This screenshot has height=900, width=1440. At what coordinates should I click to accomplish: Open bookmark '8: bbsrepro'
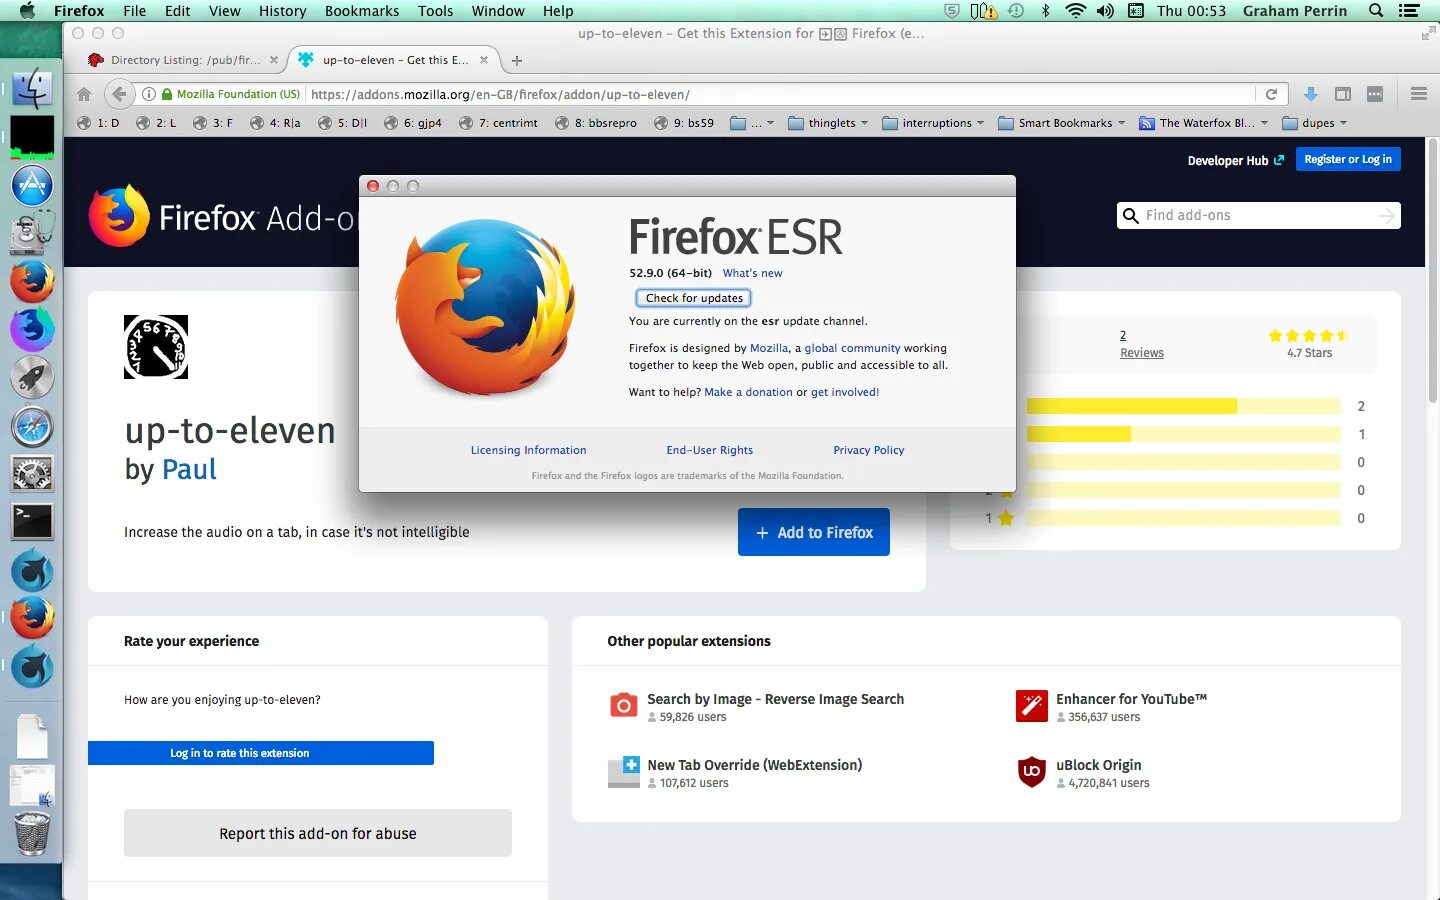(596, 123)
